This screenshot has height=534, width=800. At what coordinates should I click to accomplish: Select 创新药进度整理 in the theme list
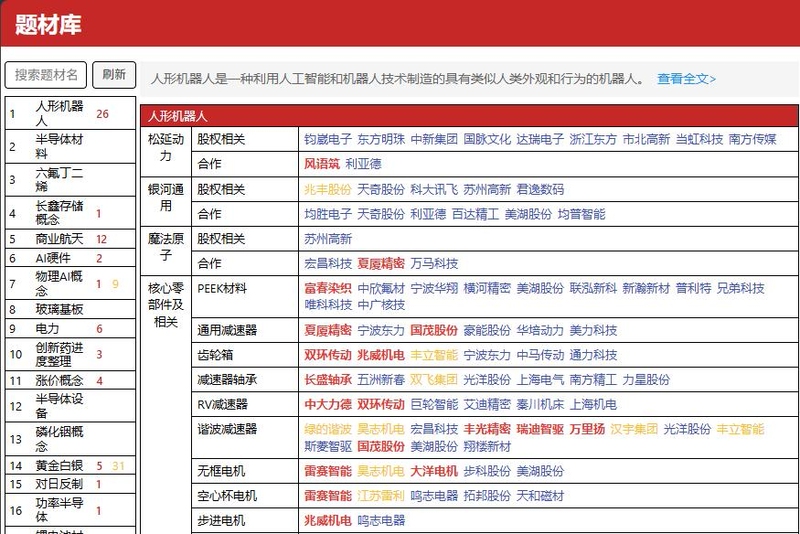(x=70, y=354)
